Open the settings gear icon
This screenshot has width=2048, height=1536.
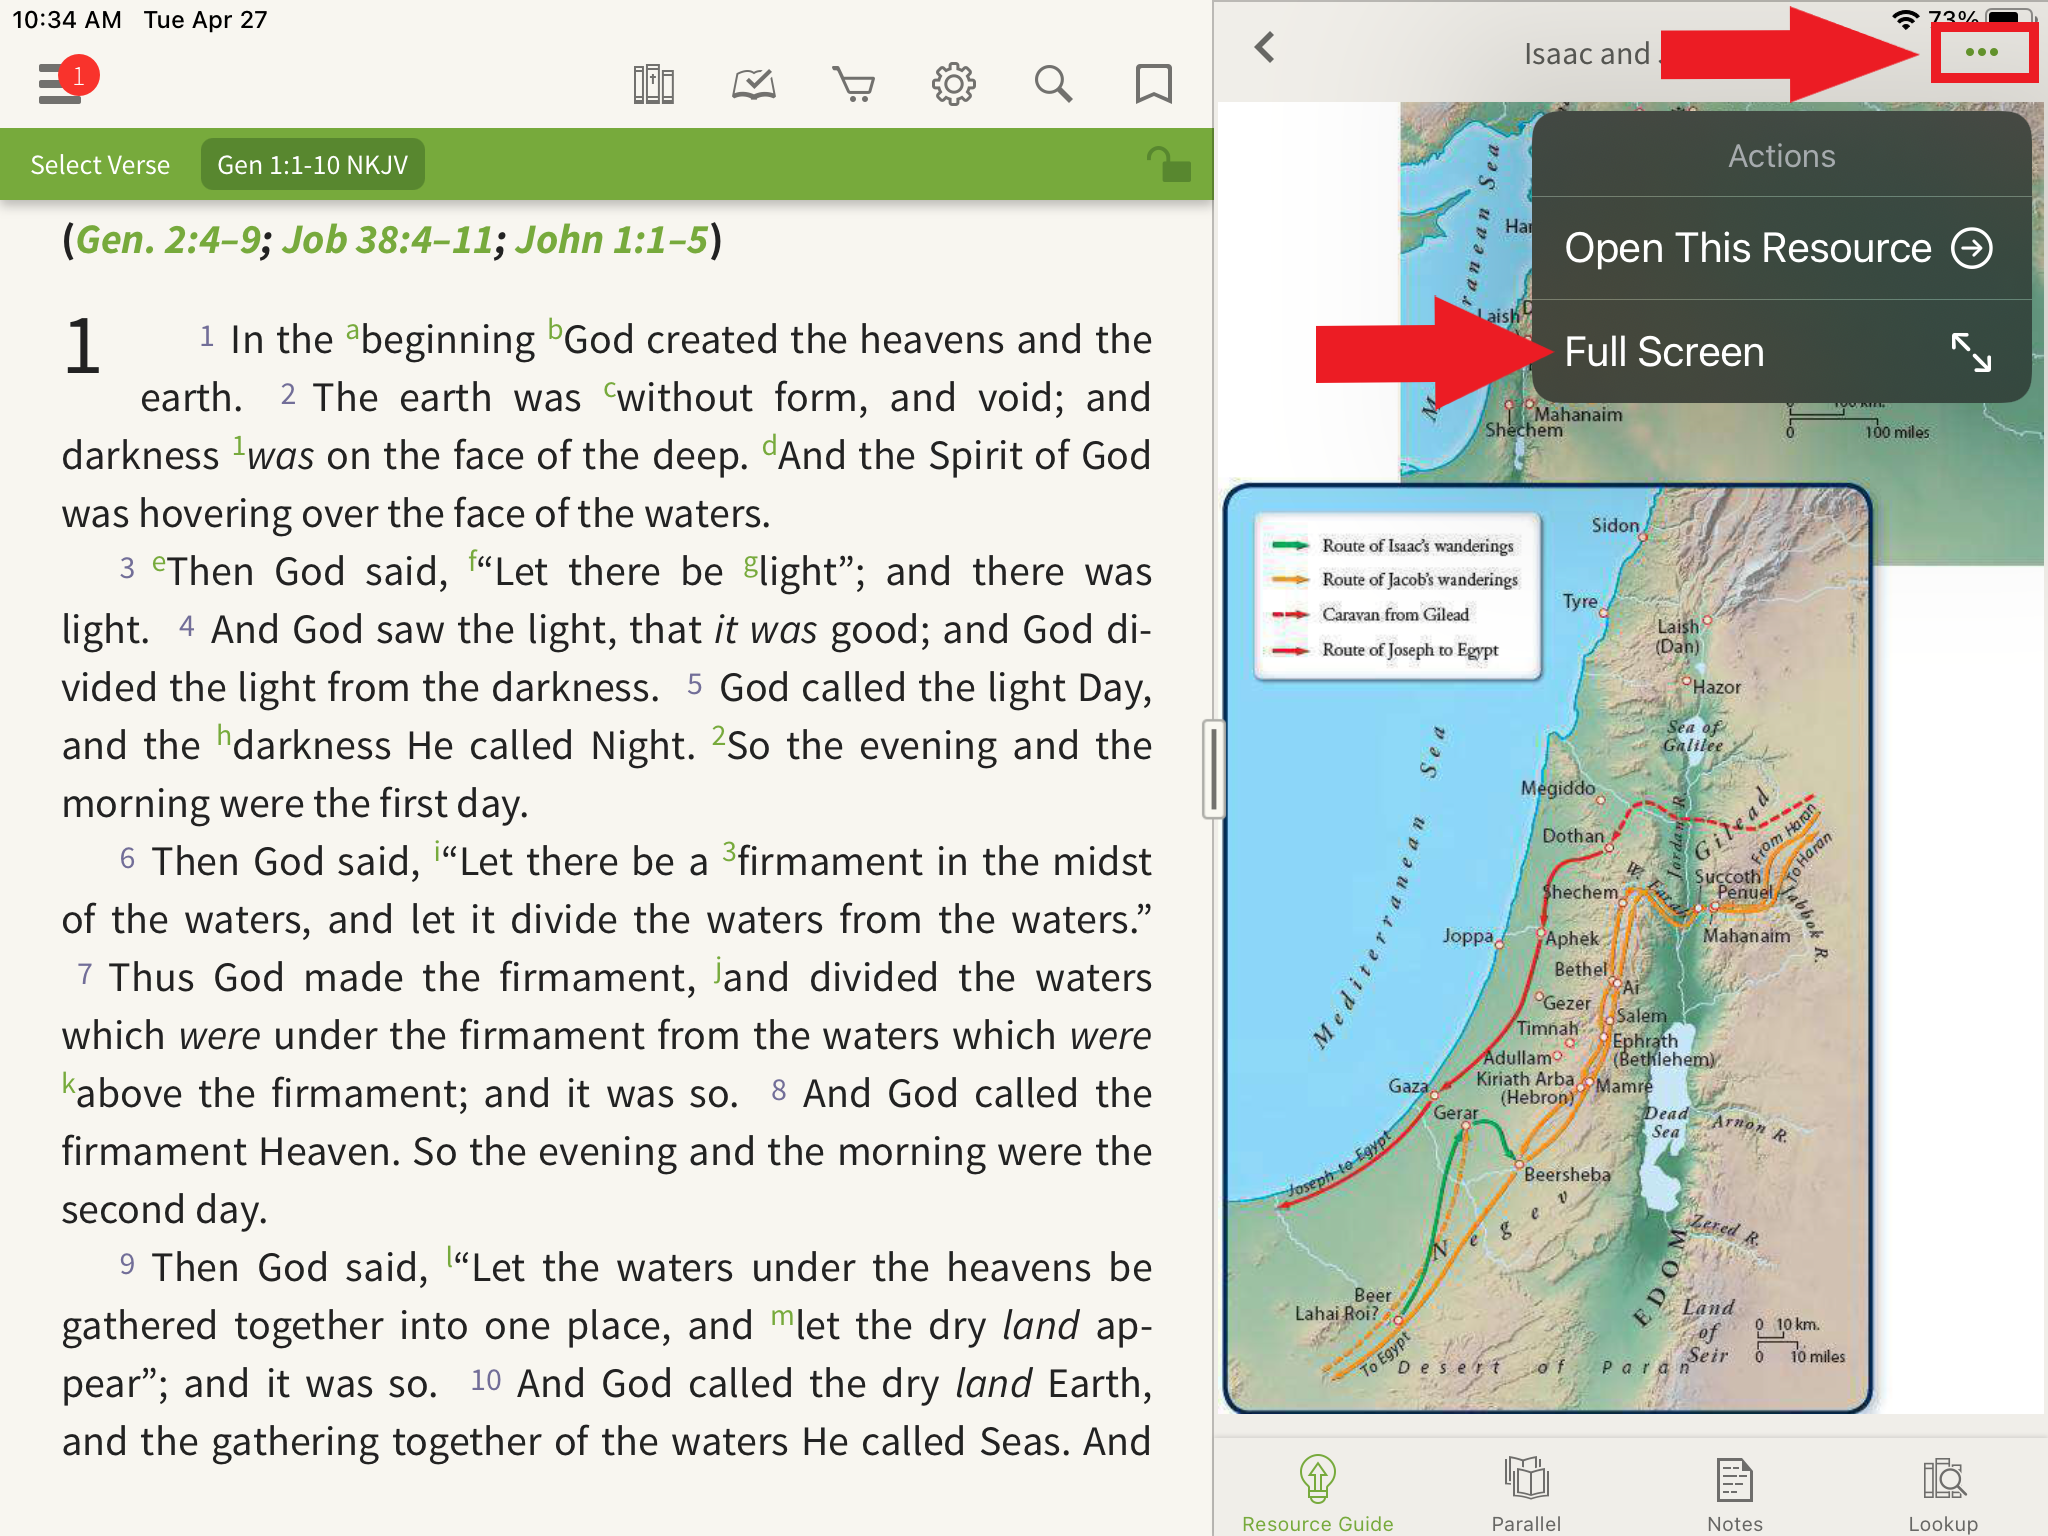coord(954,85)
